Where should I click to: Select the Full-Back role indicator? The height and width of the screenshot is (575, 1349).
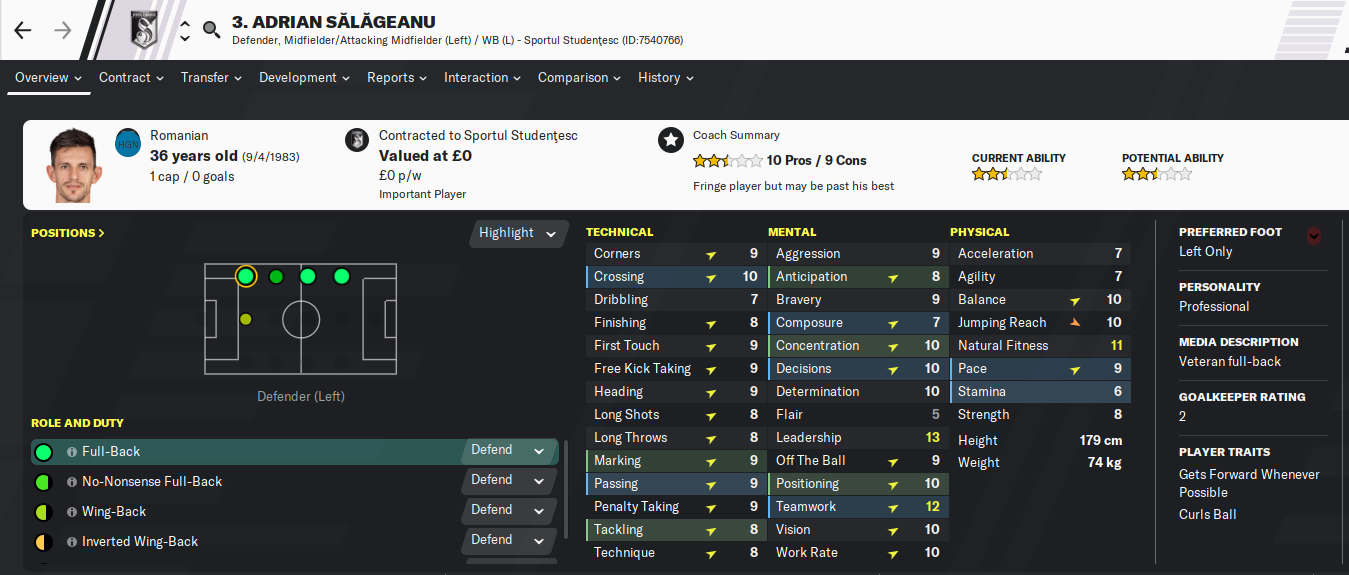point(43,452)
